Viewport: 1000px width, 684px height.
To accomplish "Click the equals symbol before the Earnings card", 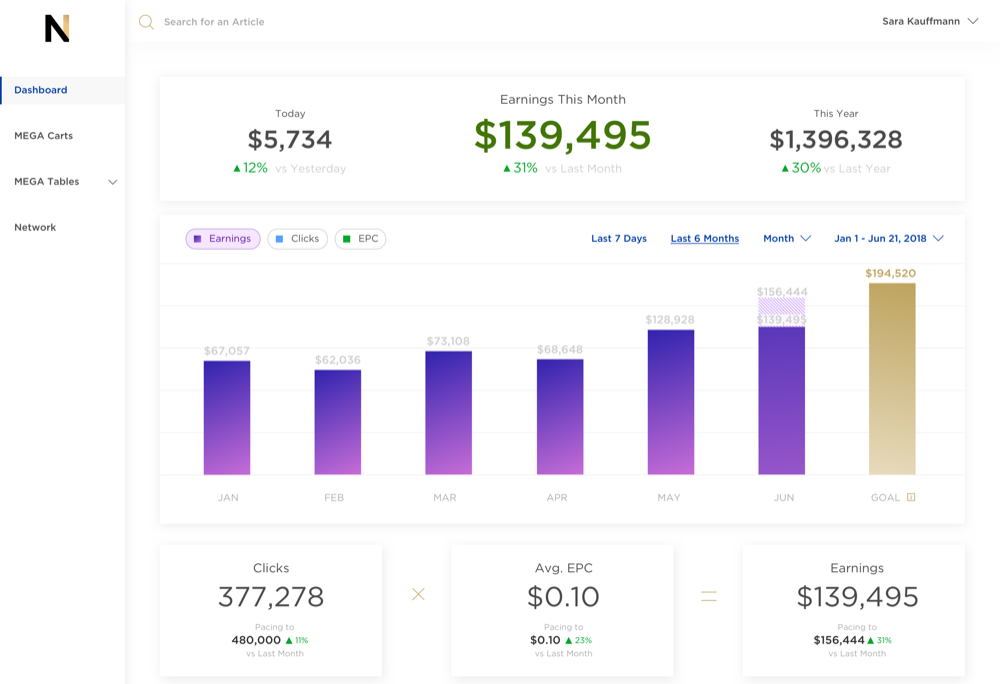I will pyautogui.click(x=708, y=596).
